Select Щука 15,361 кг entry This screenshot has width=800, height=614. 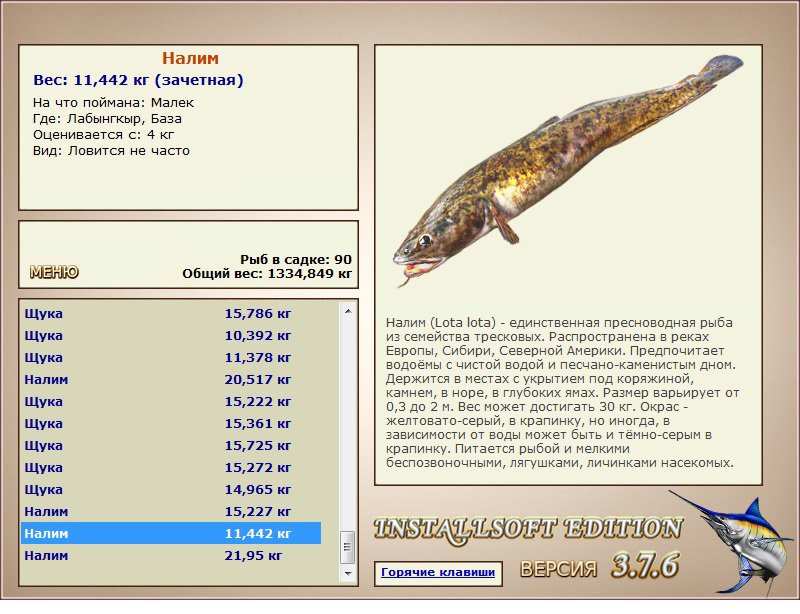point(170,423)
